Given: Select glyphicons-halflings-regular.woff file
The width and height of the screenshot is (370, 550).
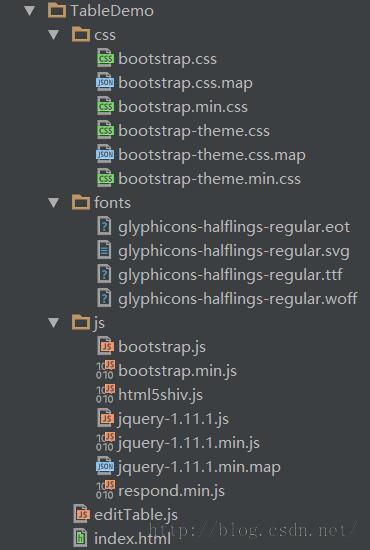Looking at the screenshot, I should click(x=237, y=299).
